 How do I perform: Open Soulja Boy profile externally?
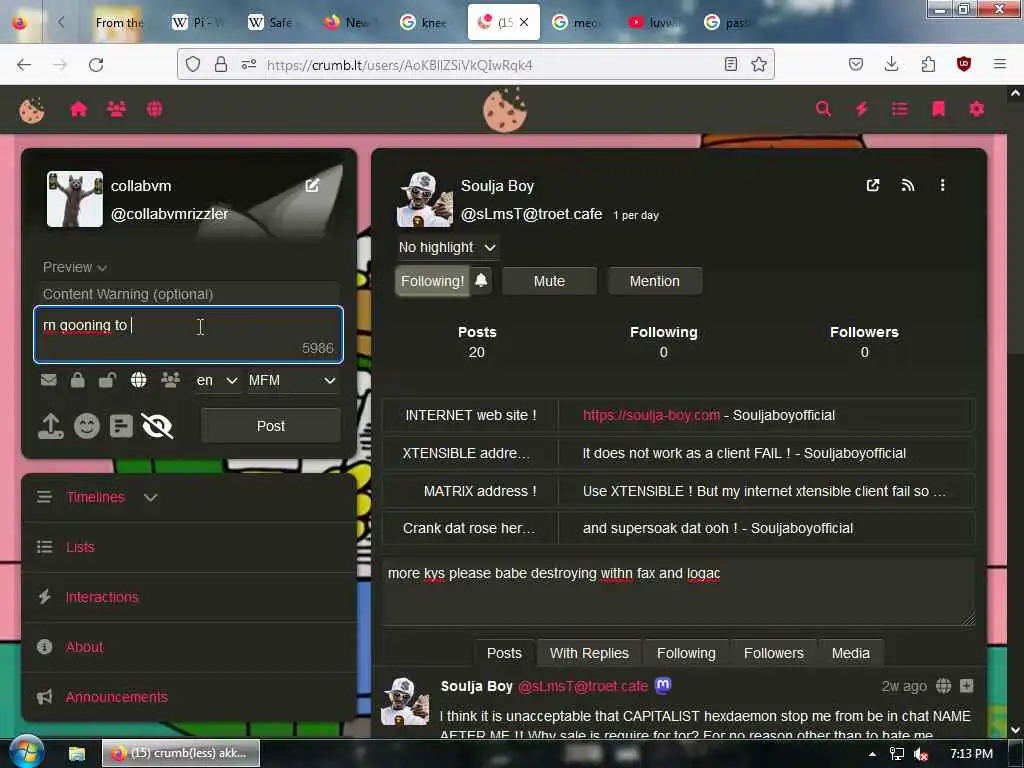pos(872,185)
